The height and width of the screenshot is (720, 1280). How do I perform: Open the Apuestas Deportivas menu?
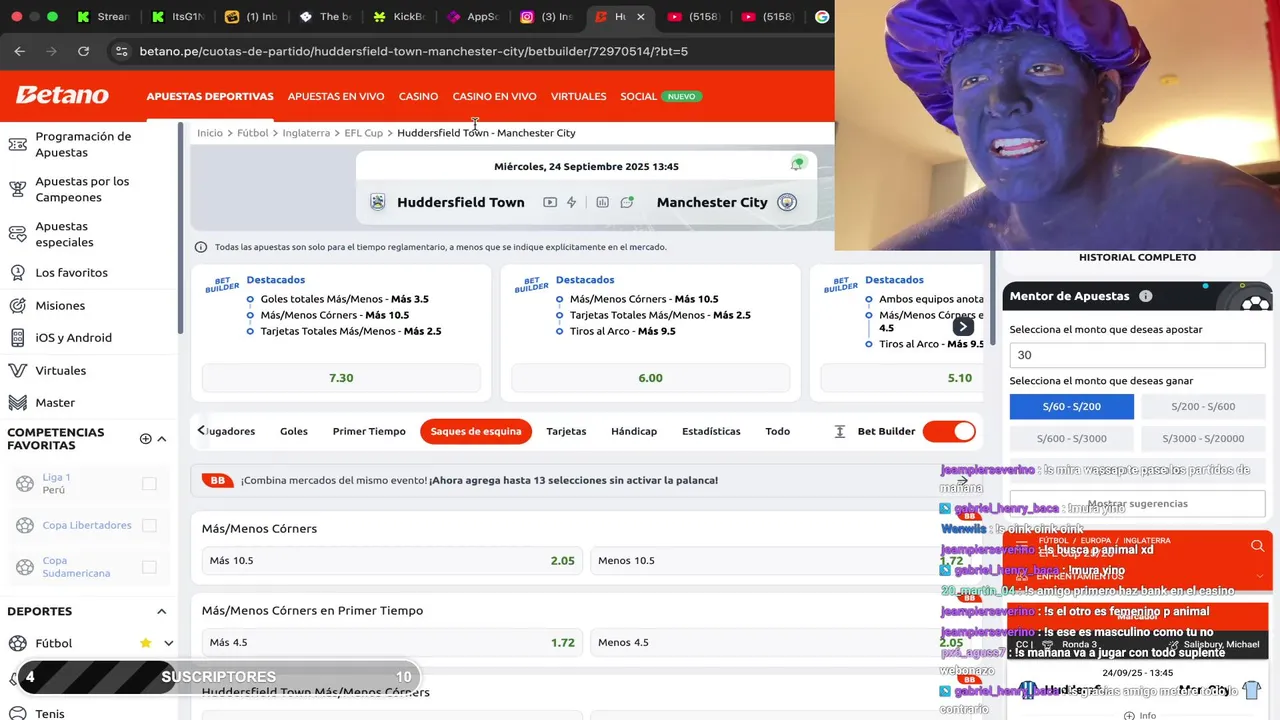(210, 97)
